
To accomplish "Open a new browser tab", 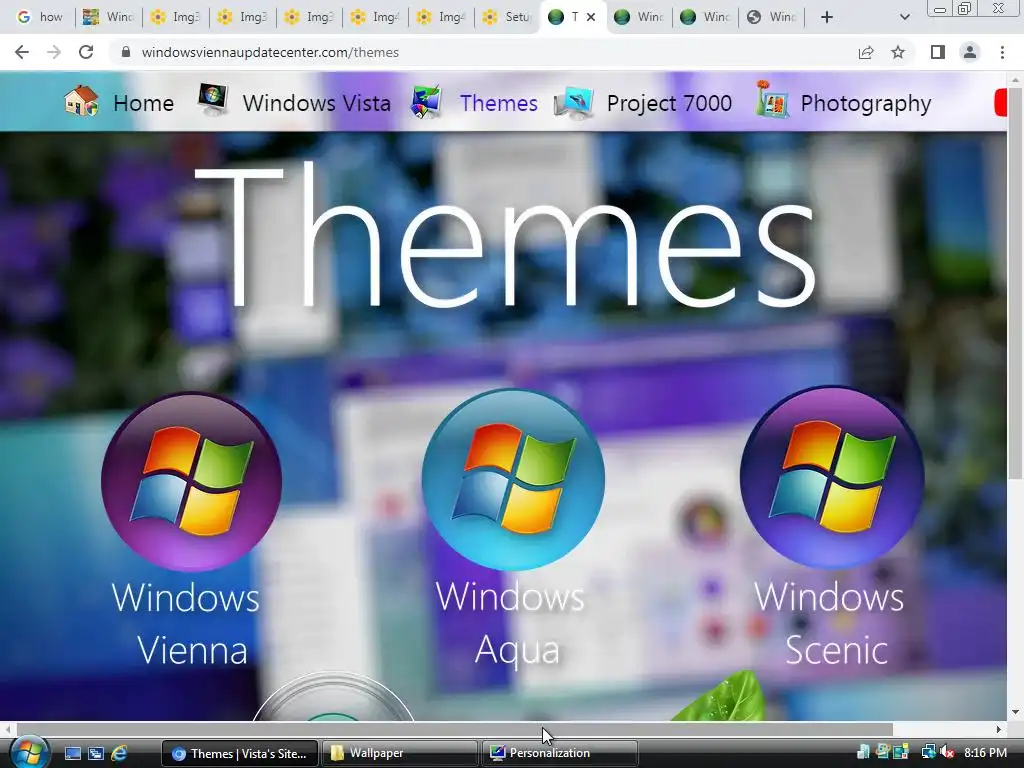I will pyautogui.click(x=827, y=17).
